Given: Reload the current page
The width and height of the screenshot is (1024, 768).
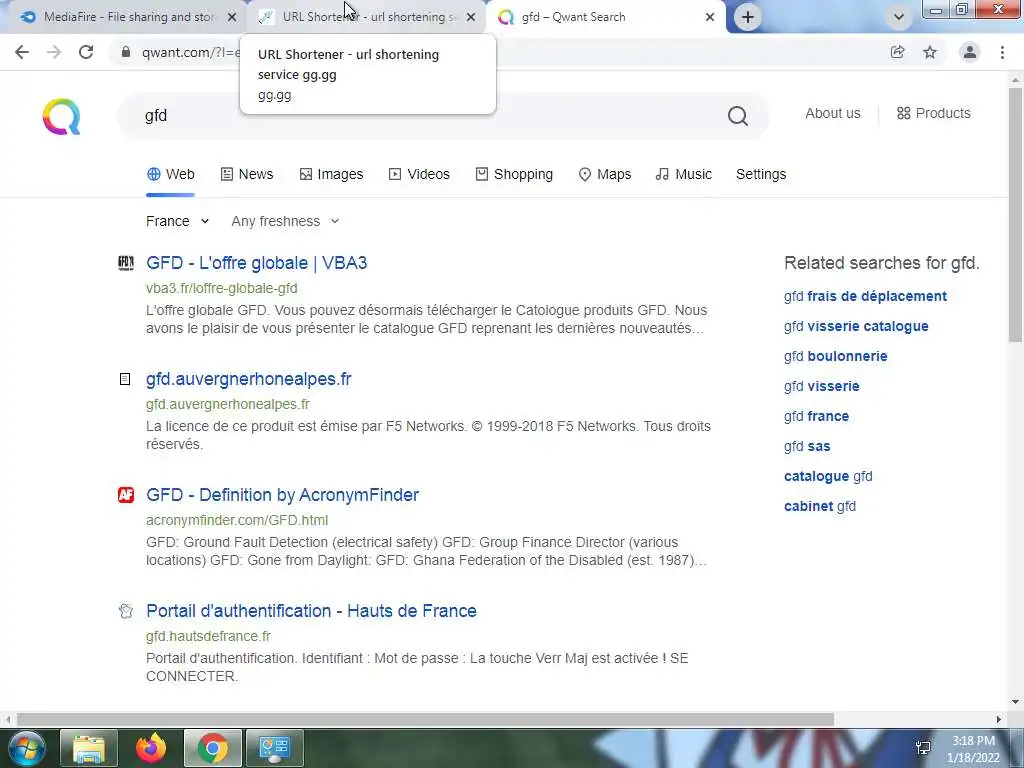Looking at the screenshot, I should (86, 52).
